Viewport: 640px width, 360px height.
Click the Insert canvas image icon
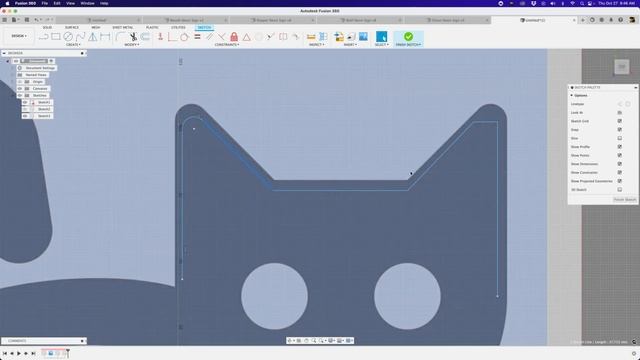click(363, 37)
